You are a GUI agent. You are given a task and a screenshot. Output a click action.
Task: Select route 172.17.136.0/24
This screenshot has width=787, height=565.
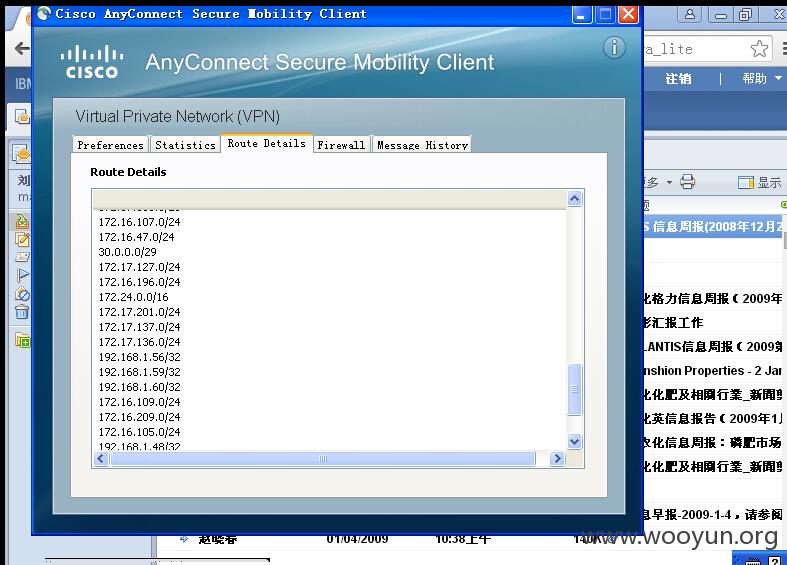[x=139, y=342]
